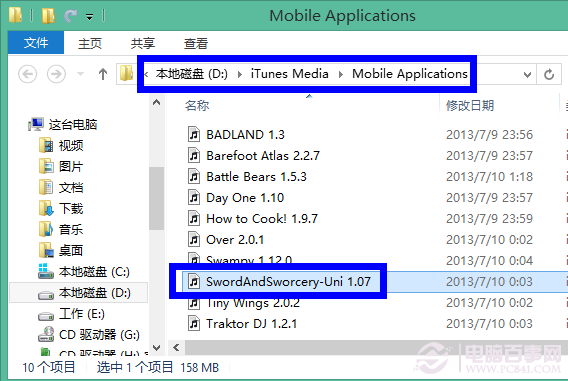
Task: Click 本地磁盘 (D:) in the address path
Action: [192, 74]
